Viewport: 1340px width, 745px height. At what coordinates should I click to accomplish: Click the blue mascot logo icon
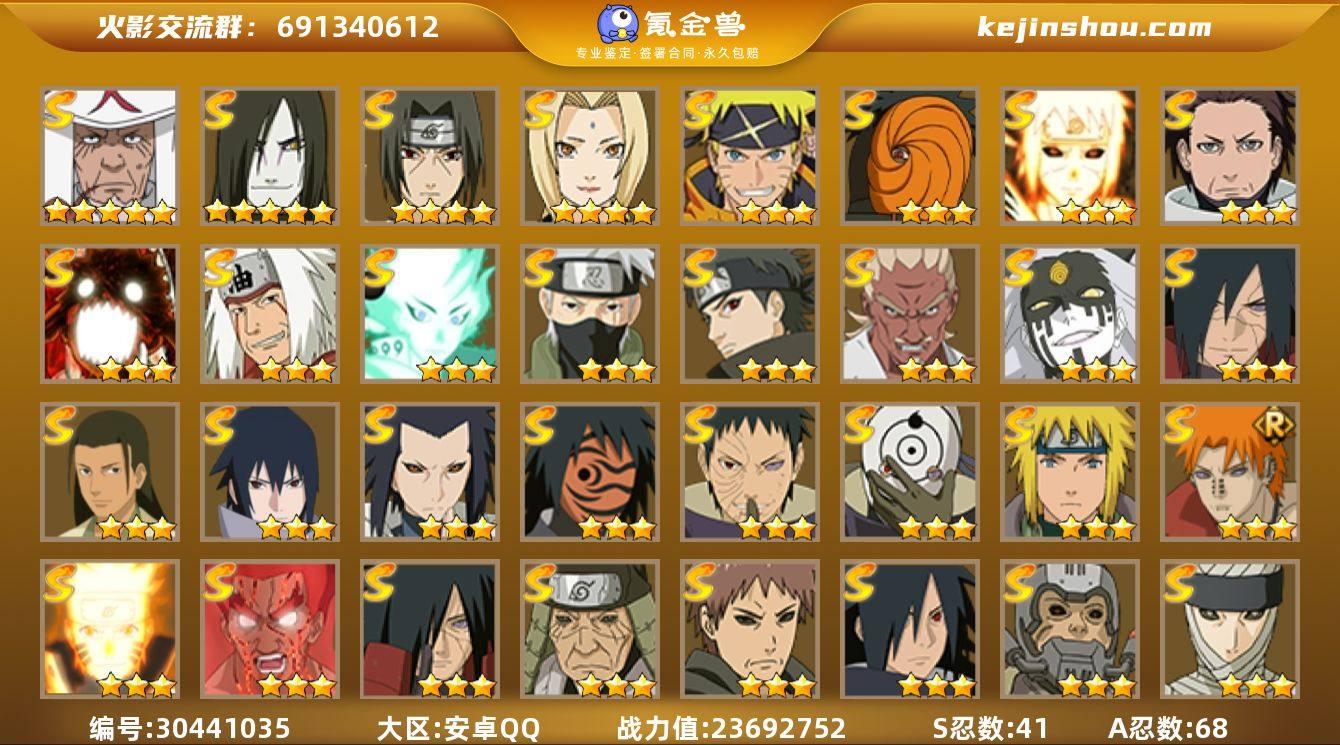point(618,24)
